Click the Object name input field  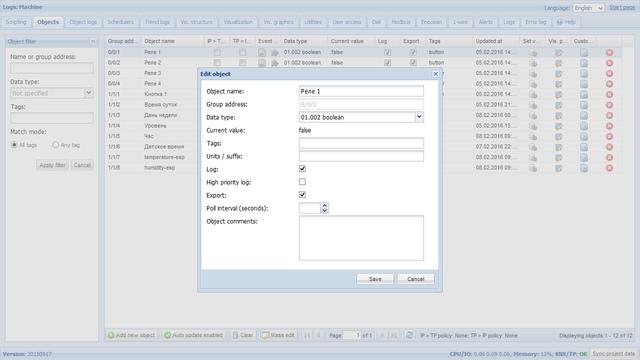[x=361, y=91]
